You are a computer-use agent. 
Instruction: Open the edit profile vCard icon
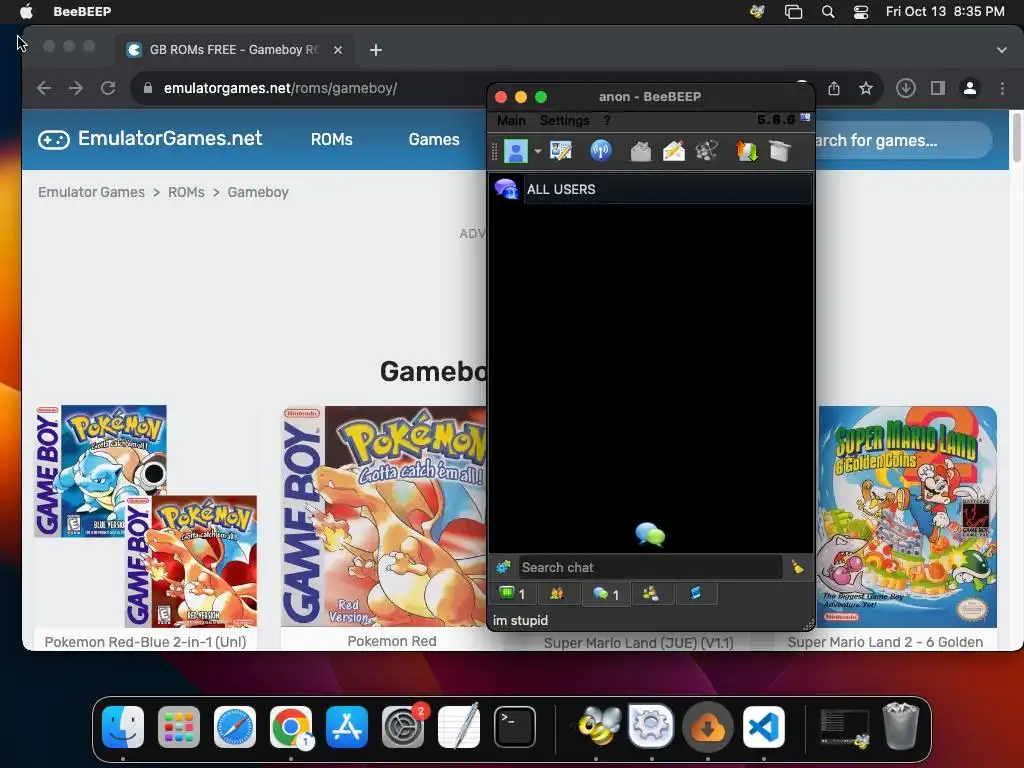tap(560, 151)
